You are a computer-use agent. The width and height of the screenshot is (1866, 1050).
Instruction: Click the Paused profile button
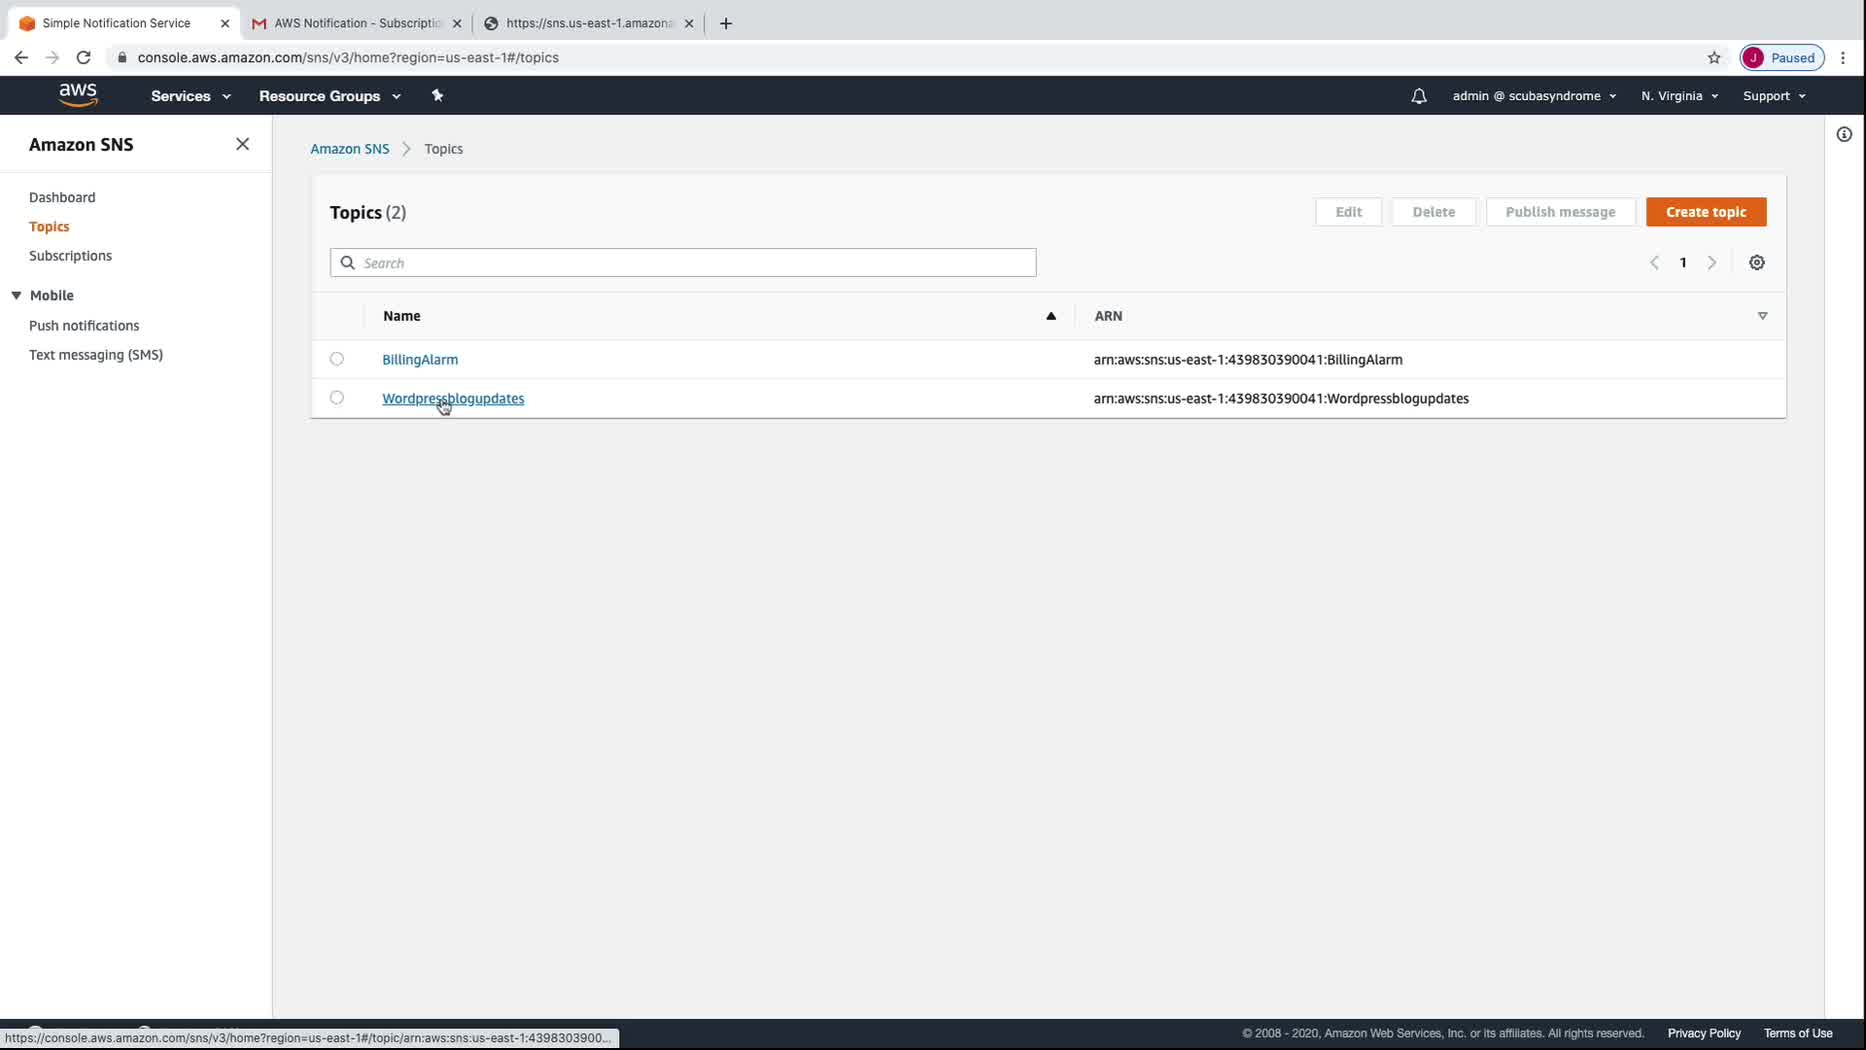1782,58
